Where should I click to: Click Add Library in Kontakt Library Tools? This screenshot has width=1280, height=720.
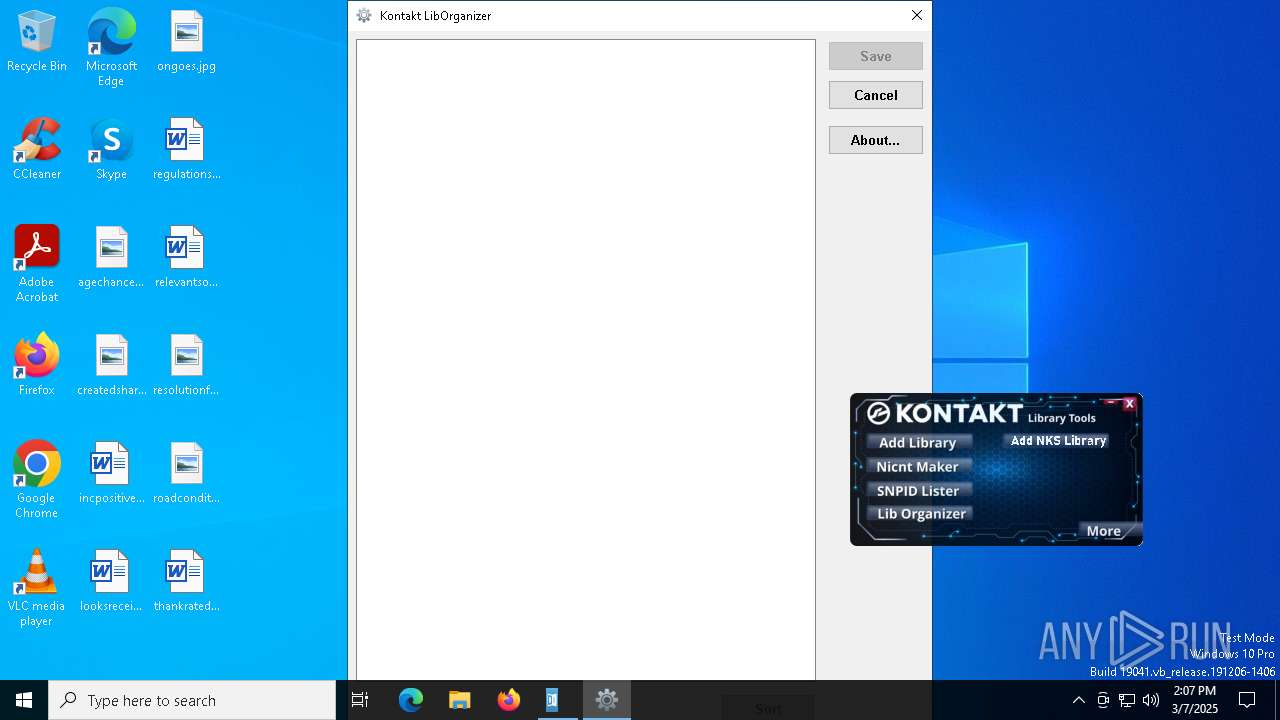pos(918,443)
